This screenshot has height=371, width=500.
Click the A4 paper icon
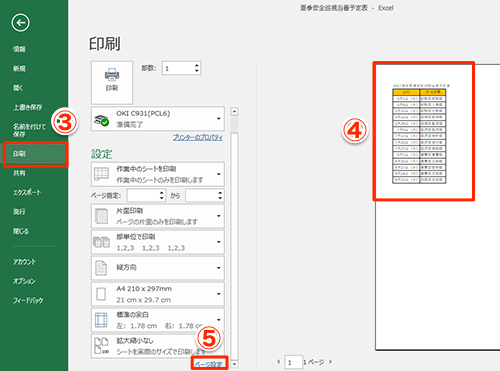101,294
